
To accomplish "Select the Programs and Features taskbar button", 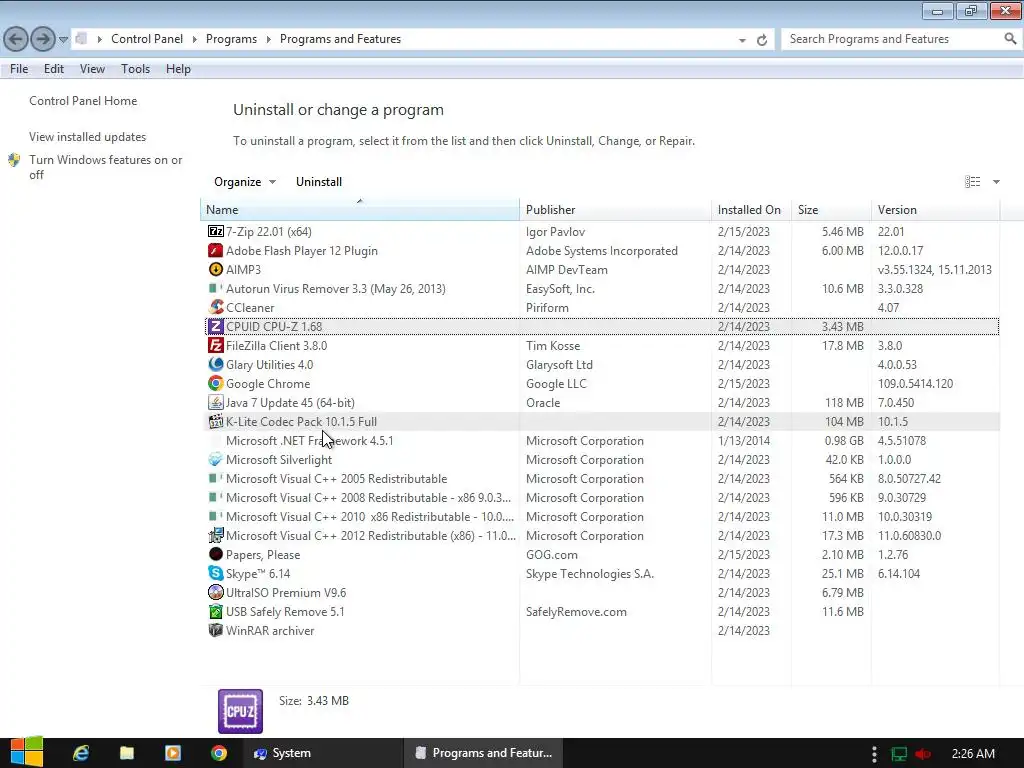I will tap(483, 753).
